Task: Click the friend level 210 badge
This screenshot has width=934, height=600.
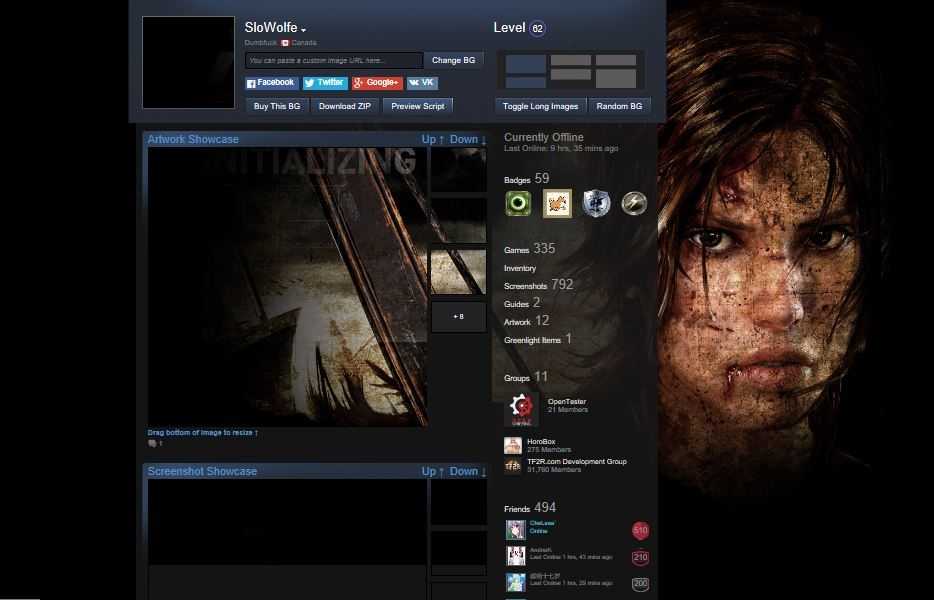Action: click(x=640, y=558)
